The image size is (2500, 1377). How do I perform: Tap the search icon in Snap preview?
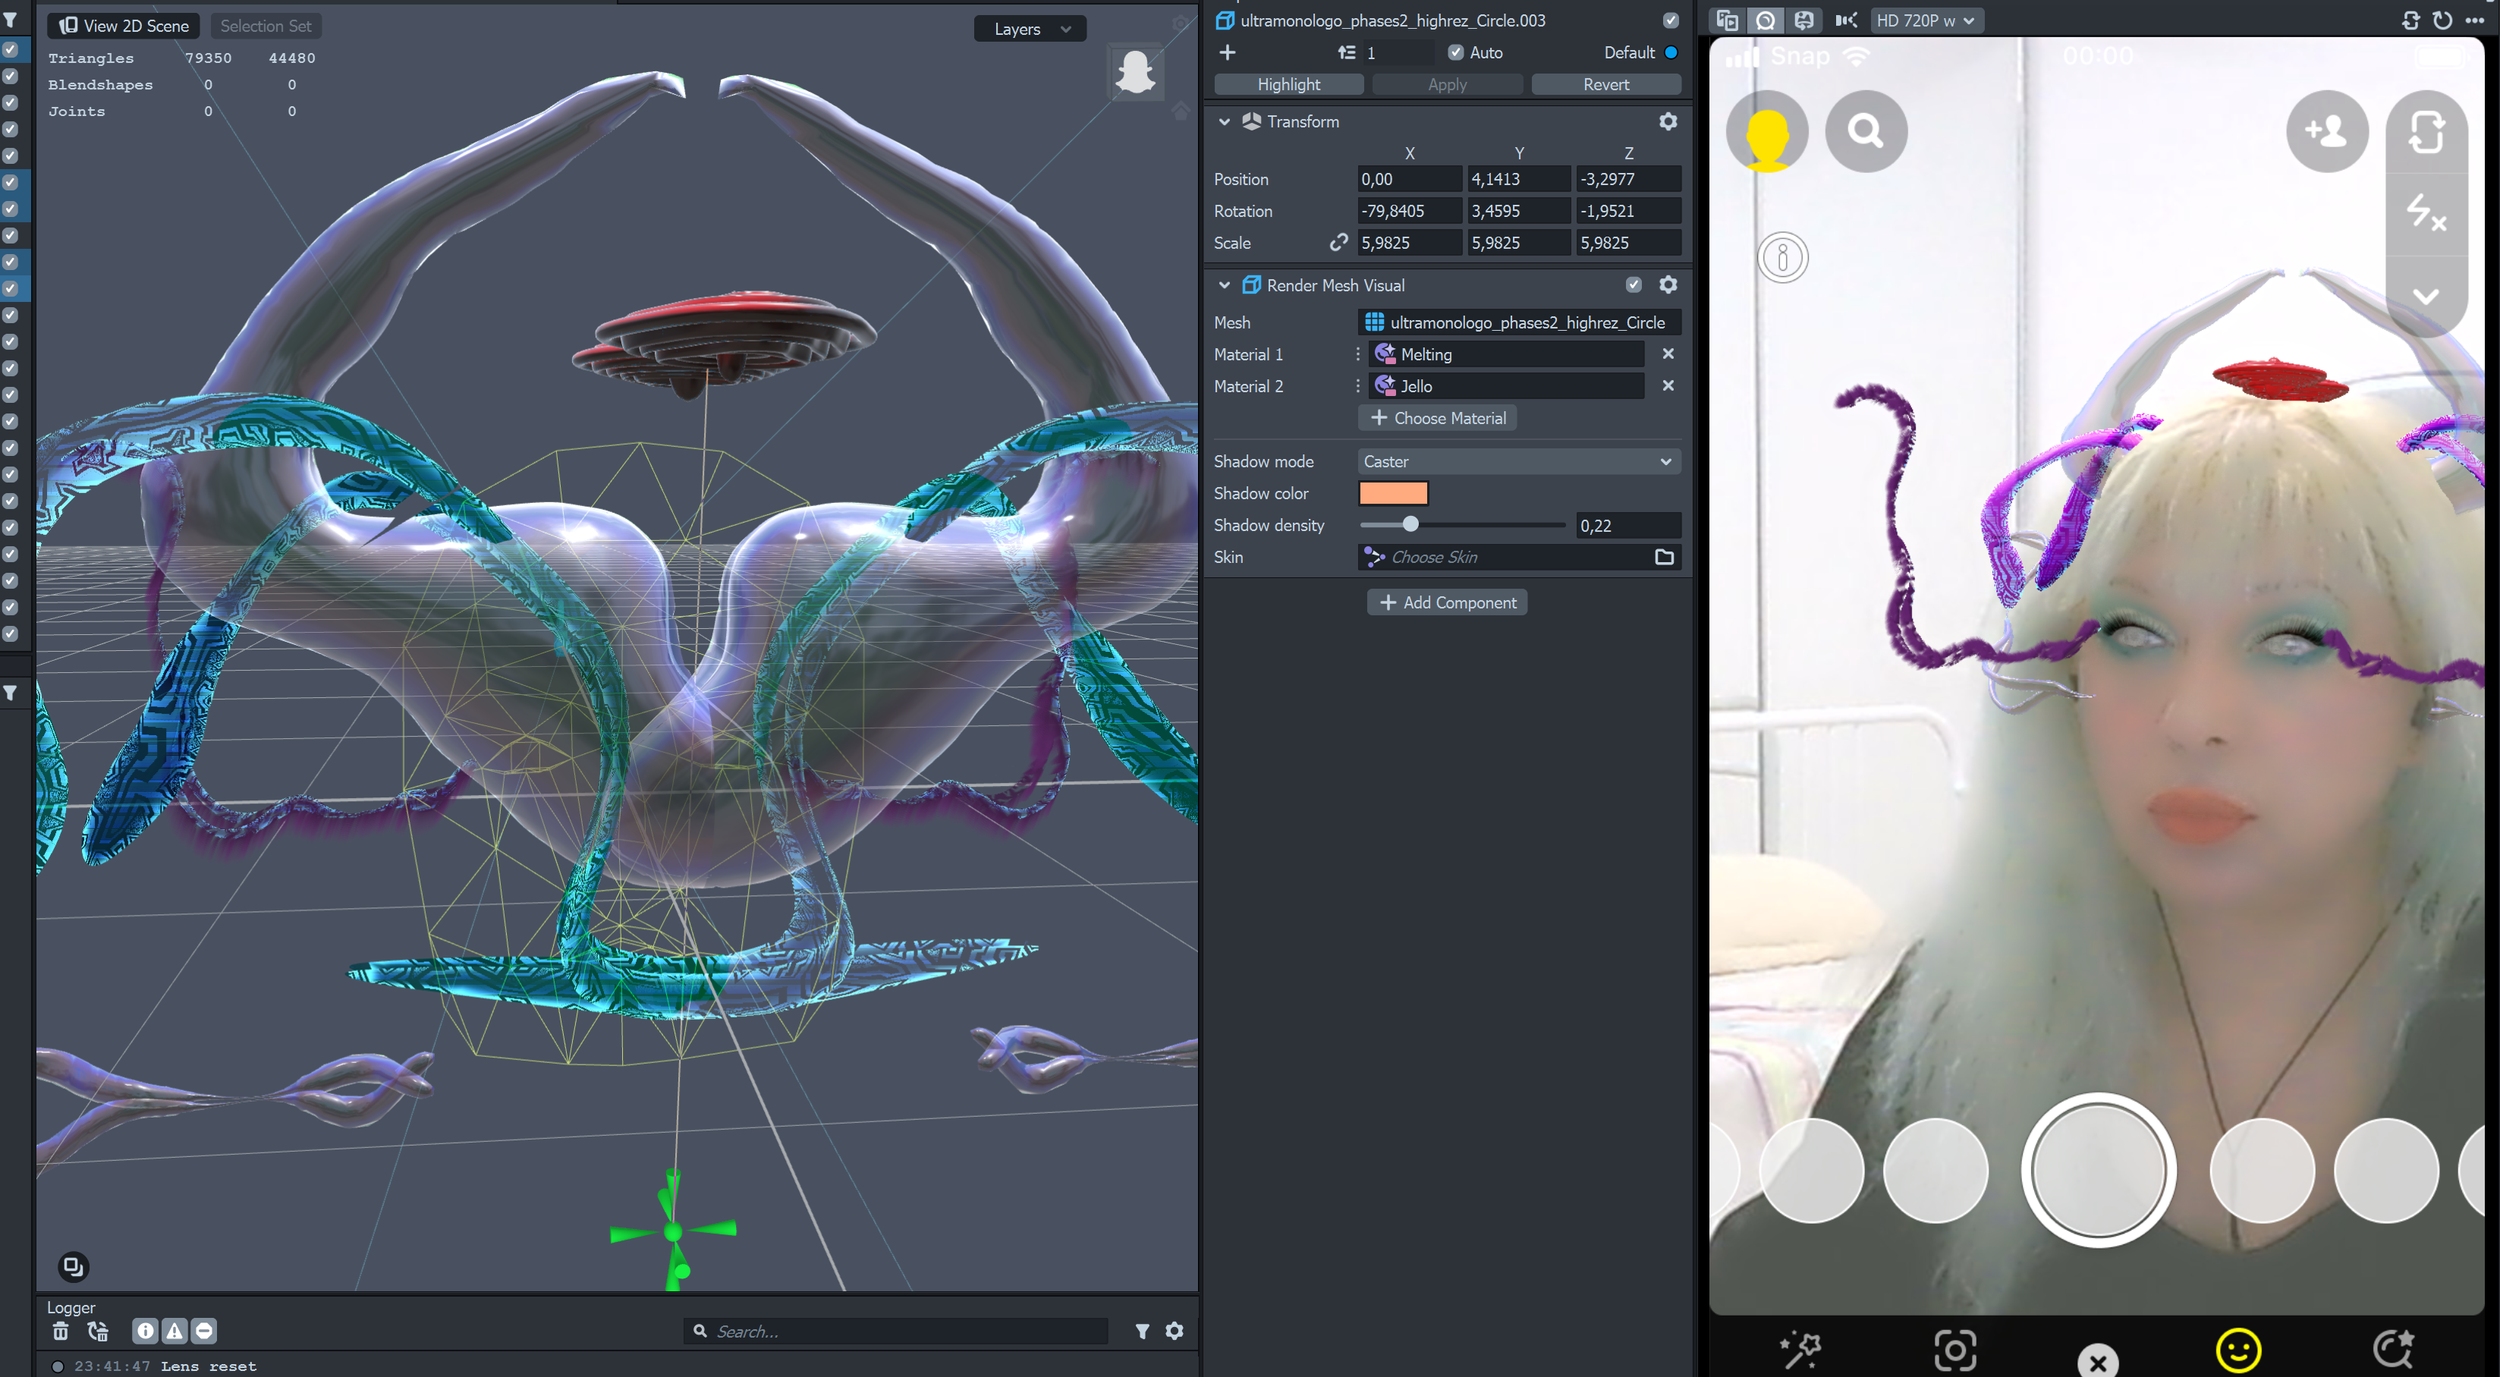(1866, 131)
